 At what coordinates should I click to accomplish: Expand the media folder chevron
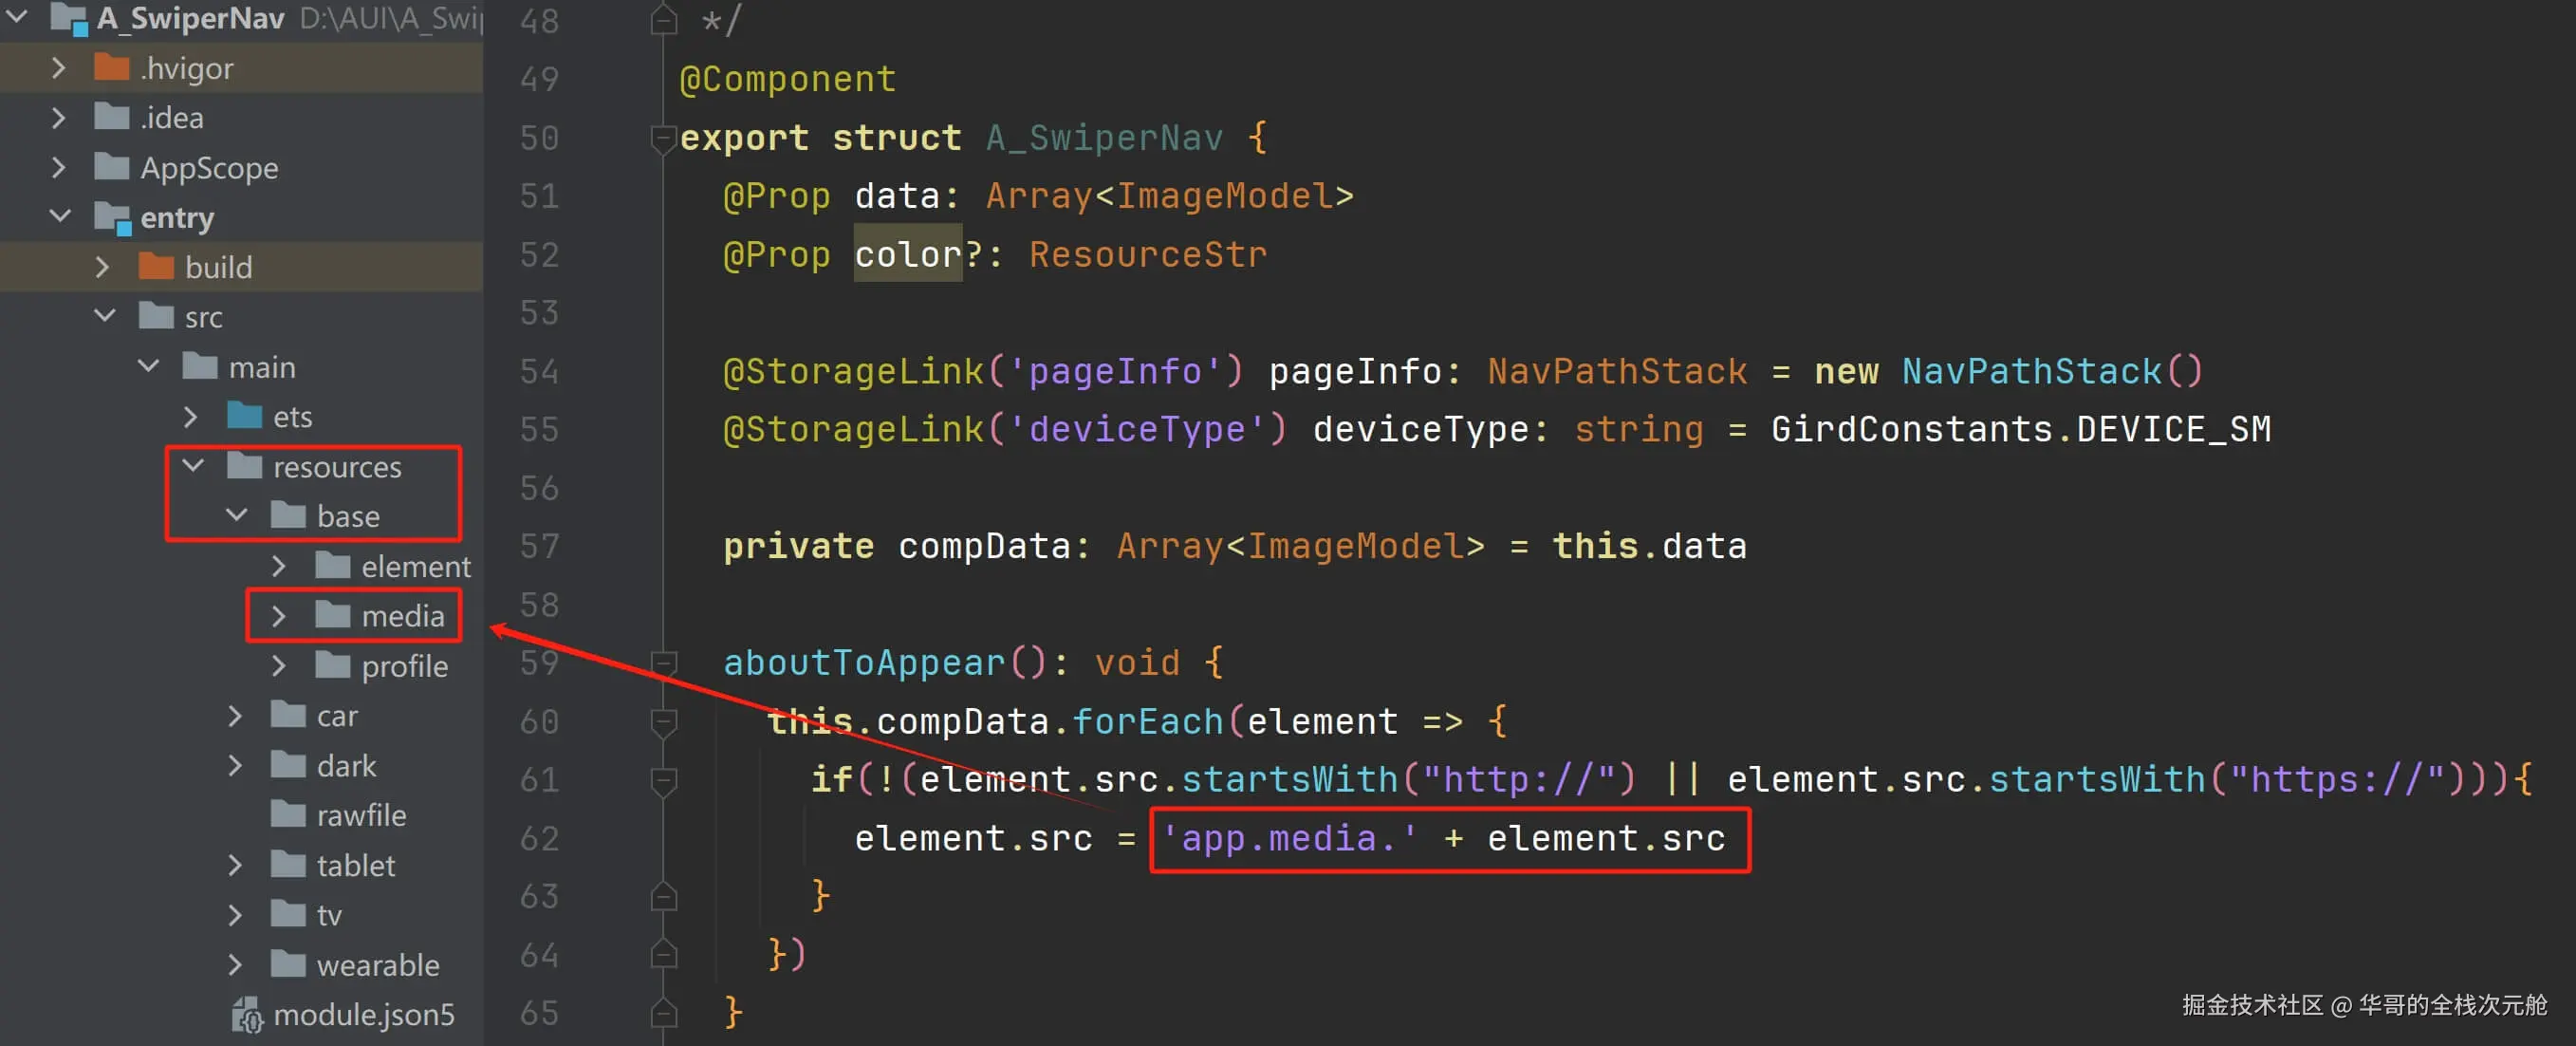278,615
